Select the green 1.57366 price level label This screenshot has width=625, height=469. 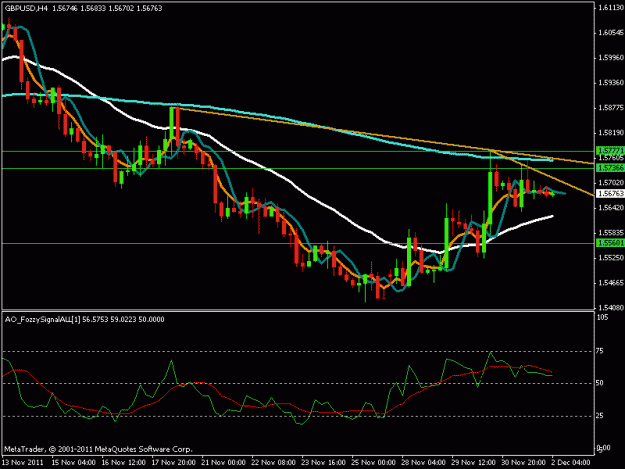click(610, 168)
